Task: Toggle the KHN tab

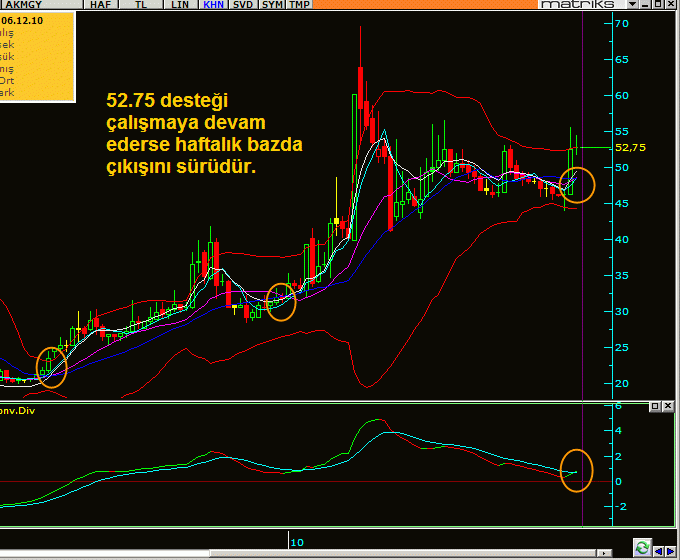Action: (x=213, y=5)
